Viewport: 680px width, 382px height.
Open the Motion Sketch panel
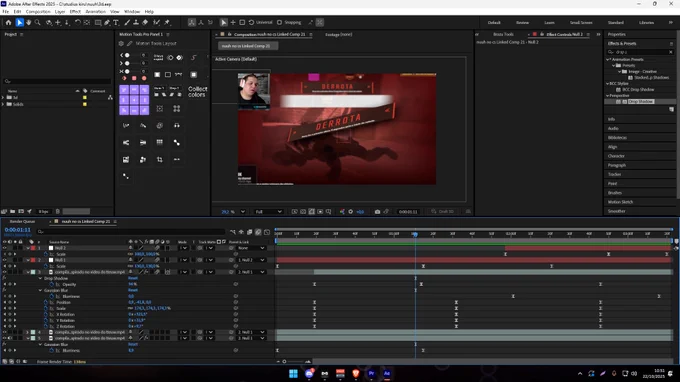[x=620, y=202]
